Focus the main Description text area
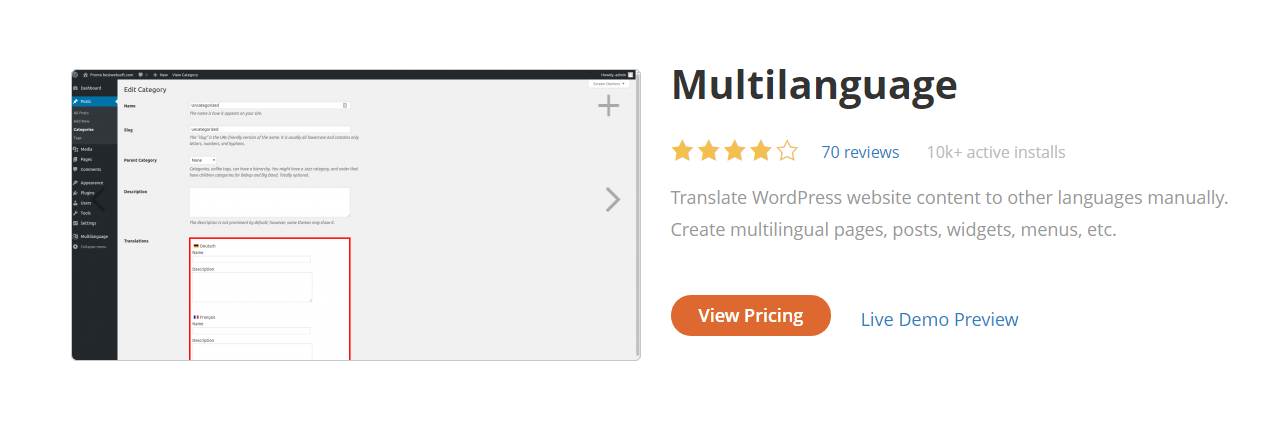 270,202
